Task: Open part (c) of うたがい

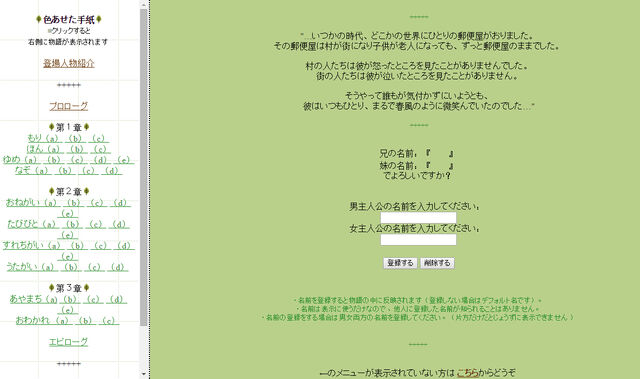Action: (x=94, y=267)
